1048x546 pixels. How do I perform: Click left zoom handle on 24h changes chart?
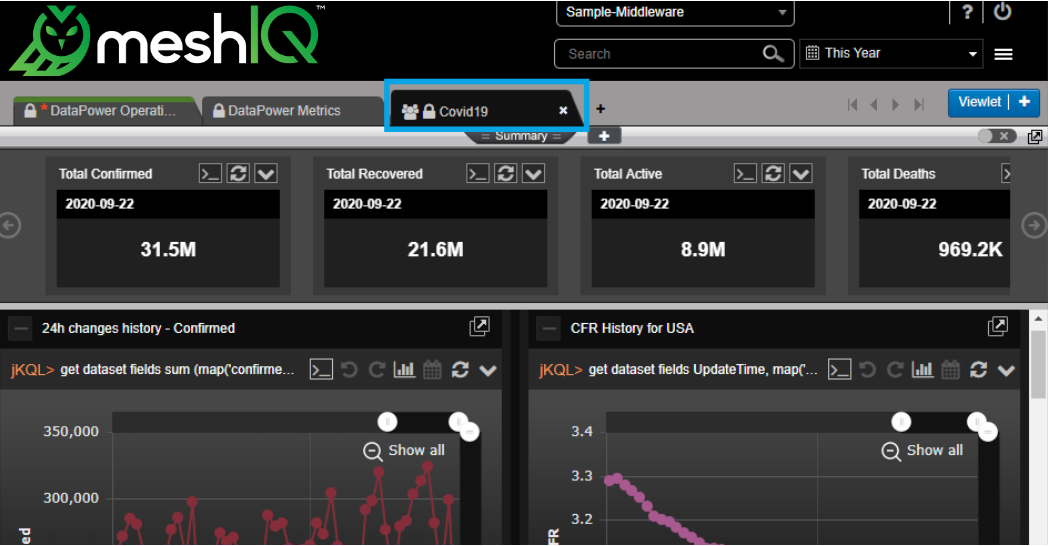pyautogui.click(x=388, y=422)
